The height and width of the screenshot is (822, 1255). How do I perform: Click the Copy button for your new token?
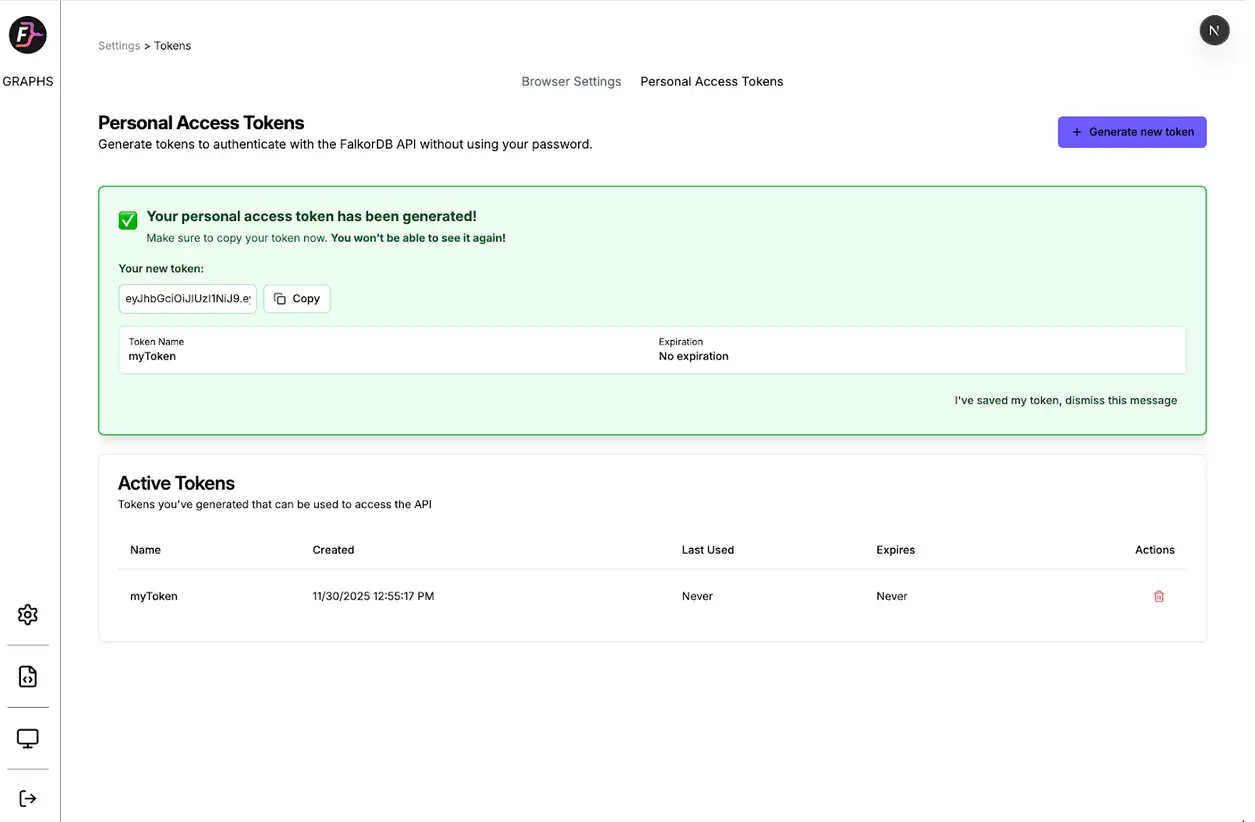(x=296, y=298)
